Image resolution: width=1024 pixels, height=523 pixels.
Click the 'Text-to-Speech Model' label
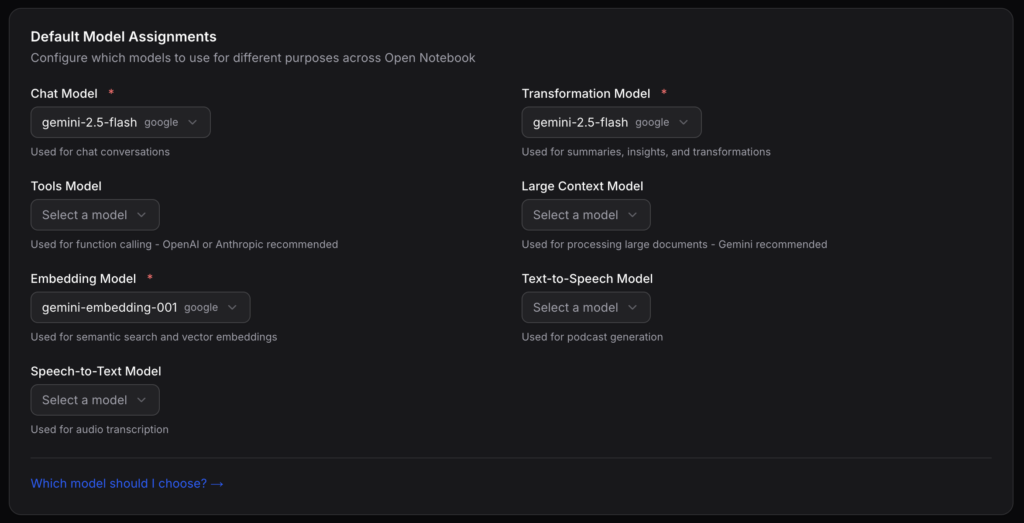point(587,279)
